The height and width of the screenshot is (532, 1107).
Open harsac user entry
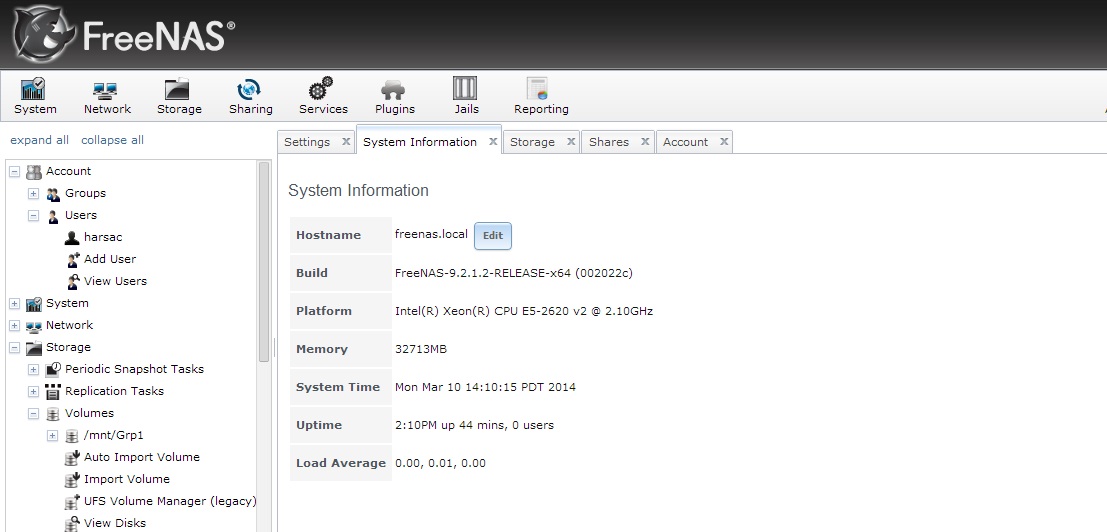(x=103, y=237)
